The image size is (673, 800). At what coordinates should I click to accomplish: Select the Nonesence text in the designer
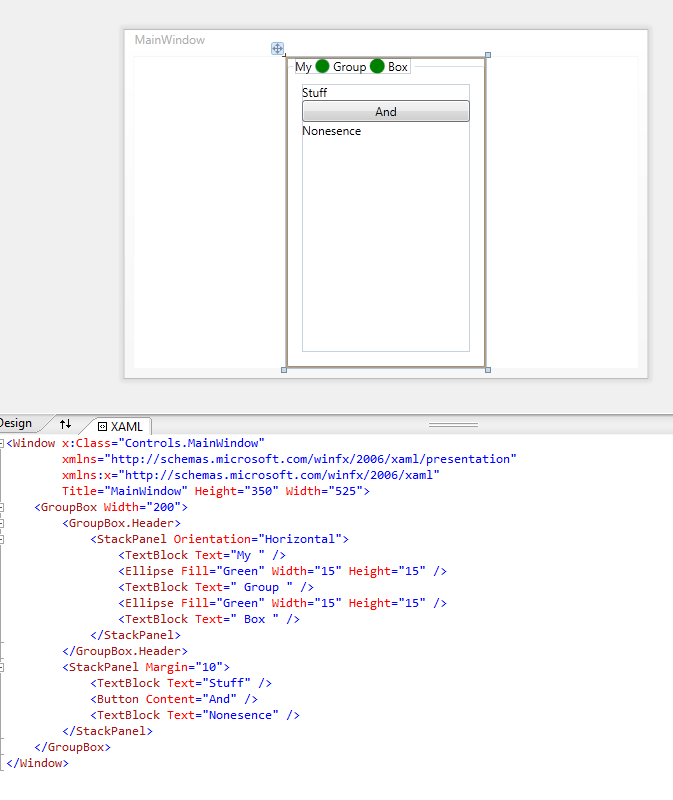pos(331,131)
